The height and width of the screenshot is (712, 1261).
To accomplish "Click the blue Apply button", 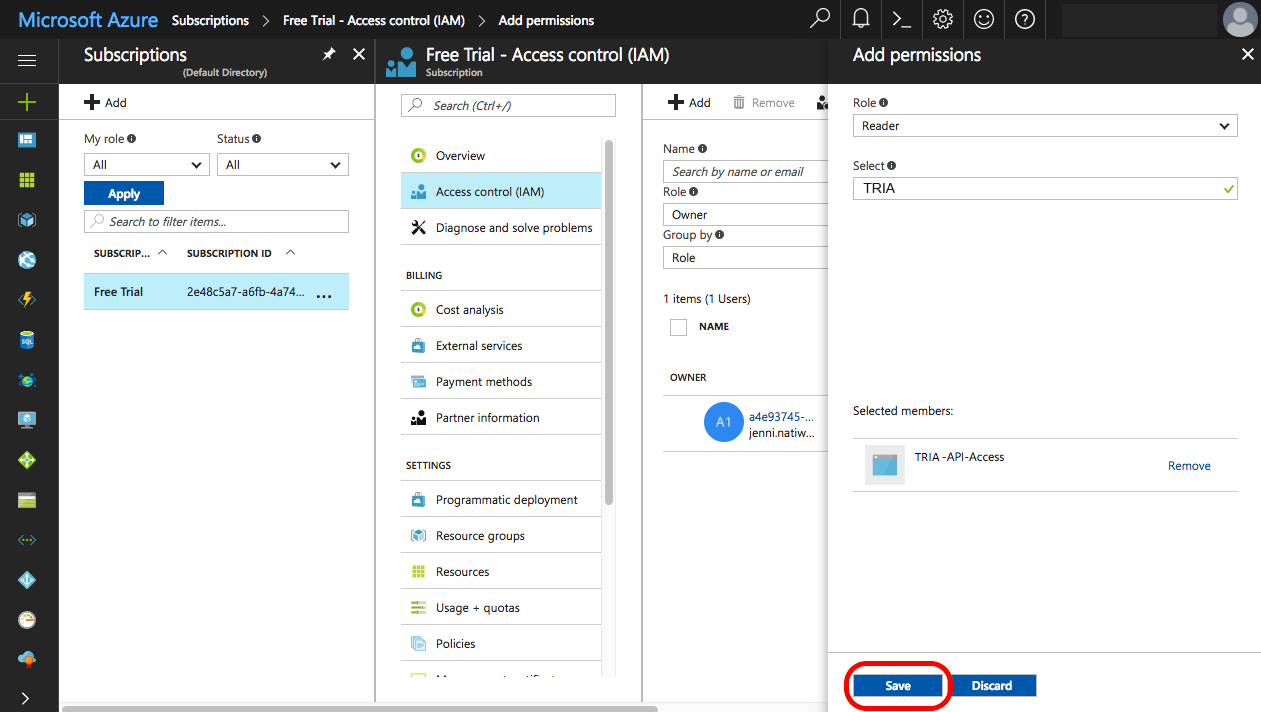I will tap(124, 194).
